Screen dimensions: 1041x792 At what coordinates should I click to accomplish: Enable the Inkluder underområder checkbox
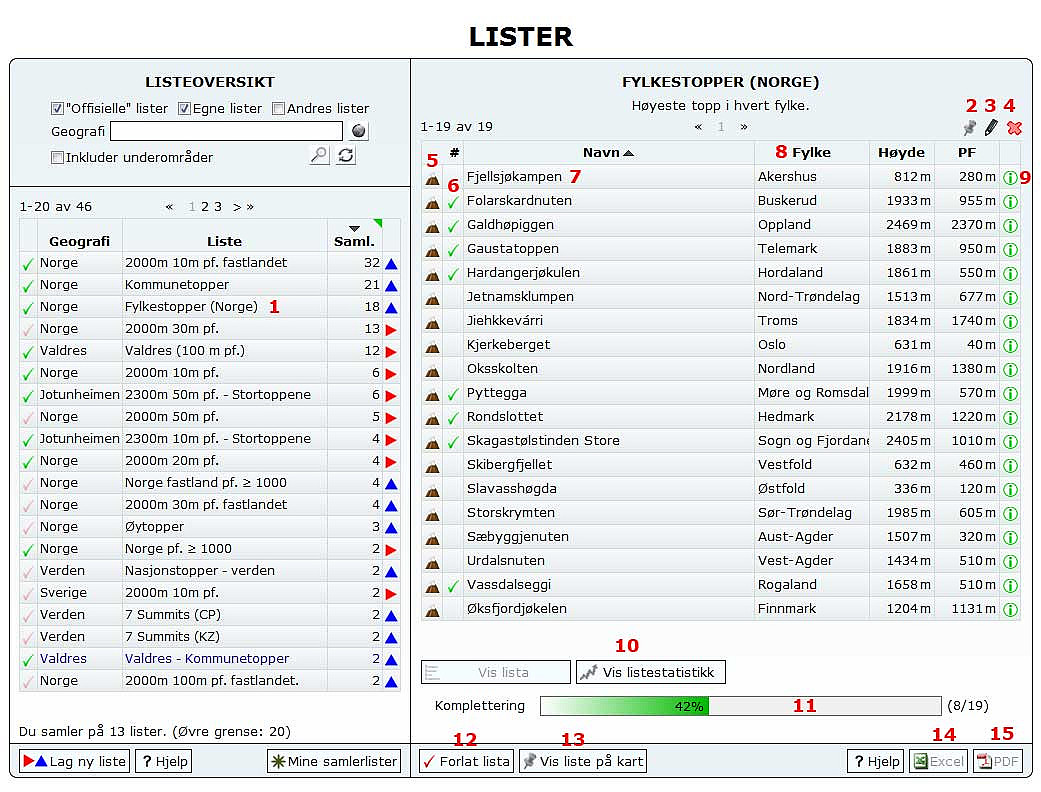[x=57, y=157]
